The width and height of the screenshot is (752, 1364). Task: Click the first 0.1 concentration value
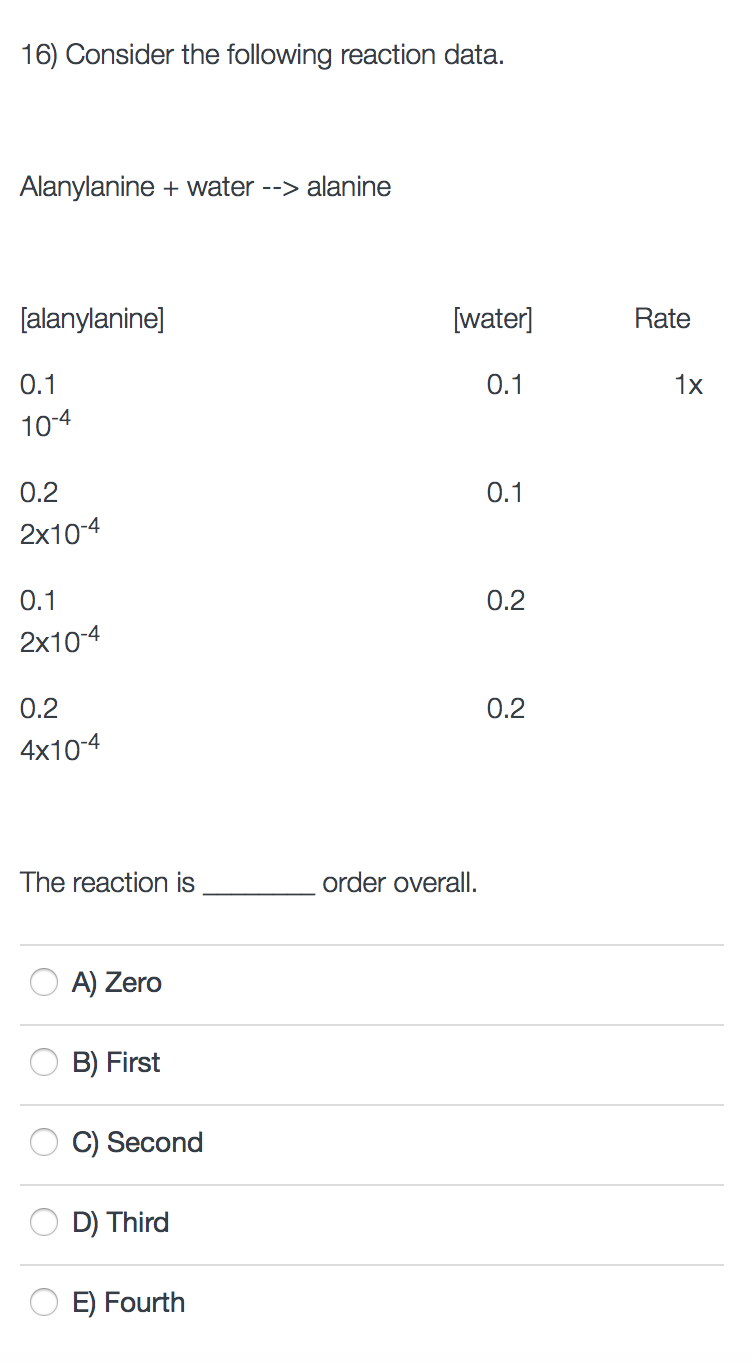(38, 384)
